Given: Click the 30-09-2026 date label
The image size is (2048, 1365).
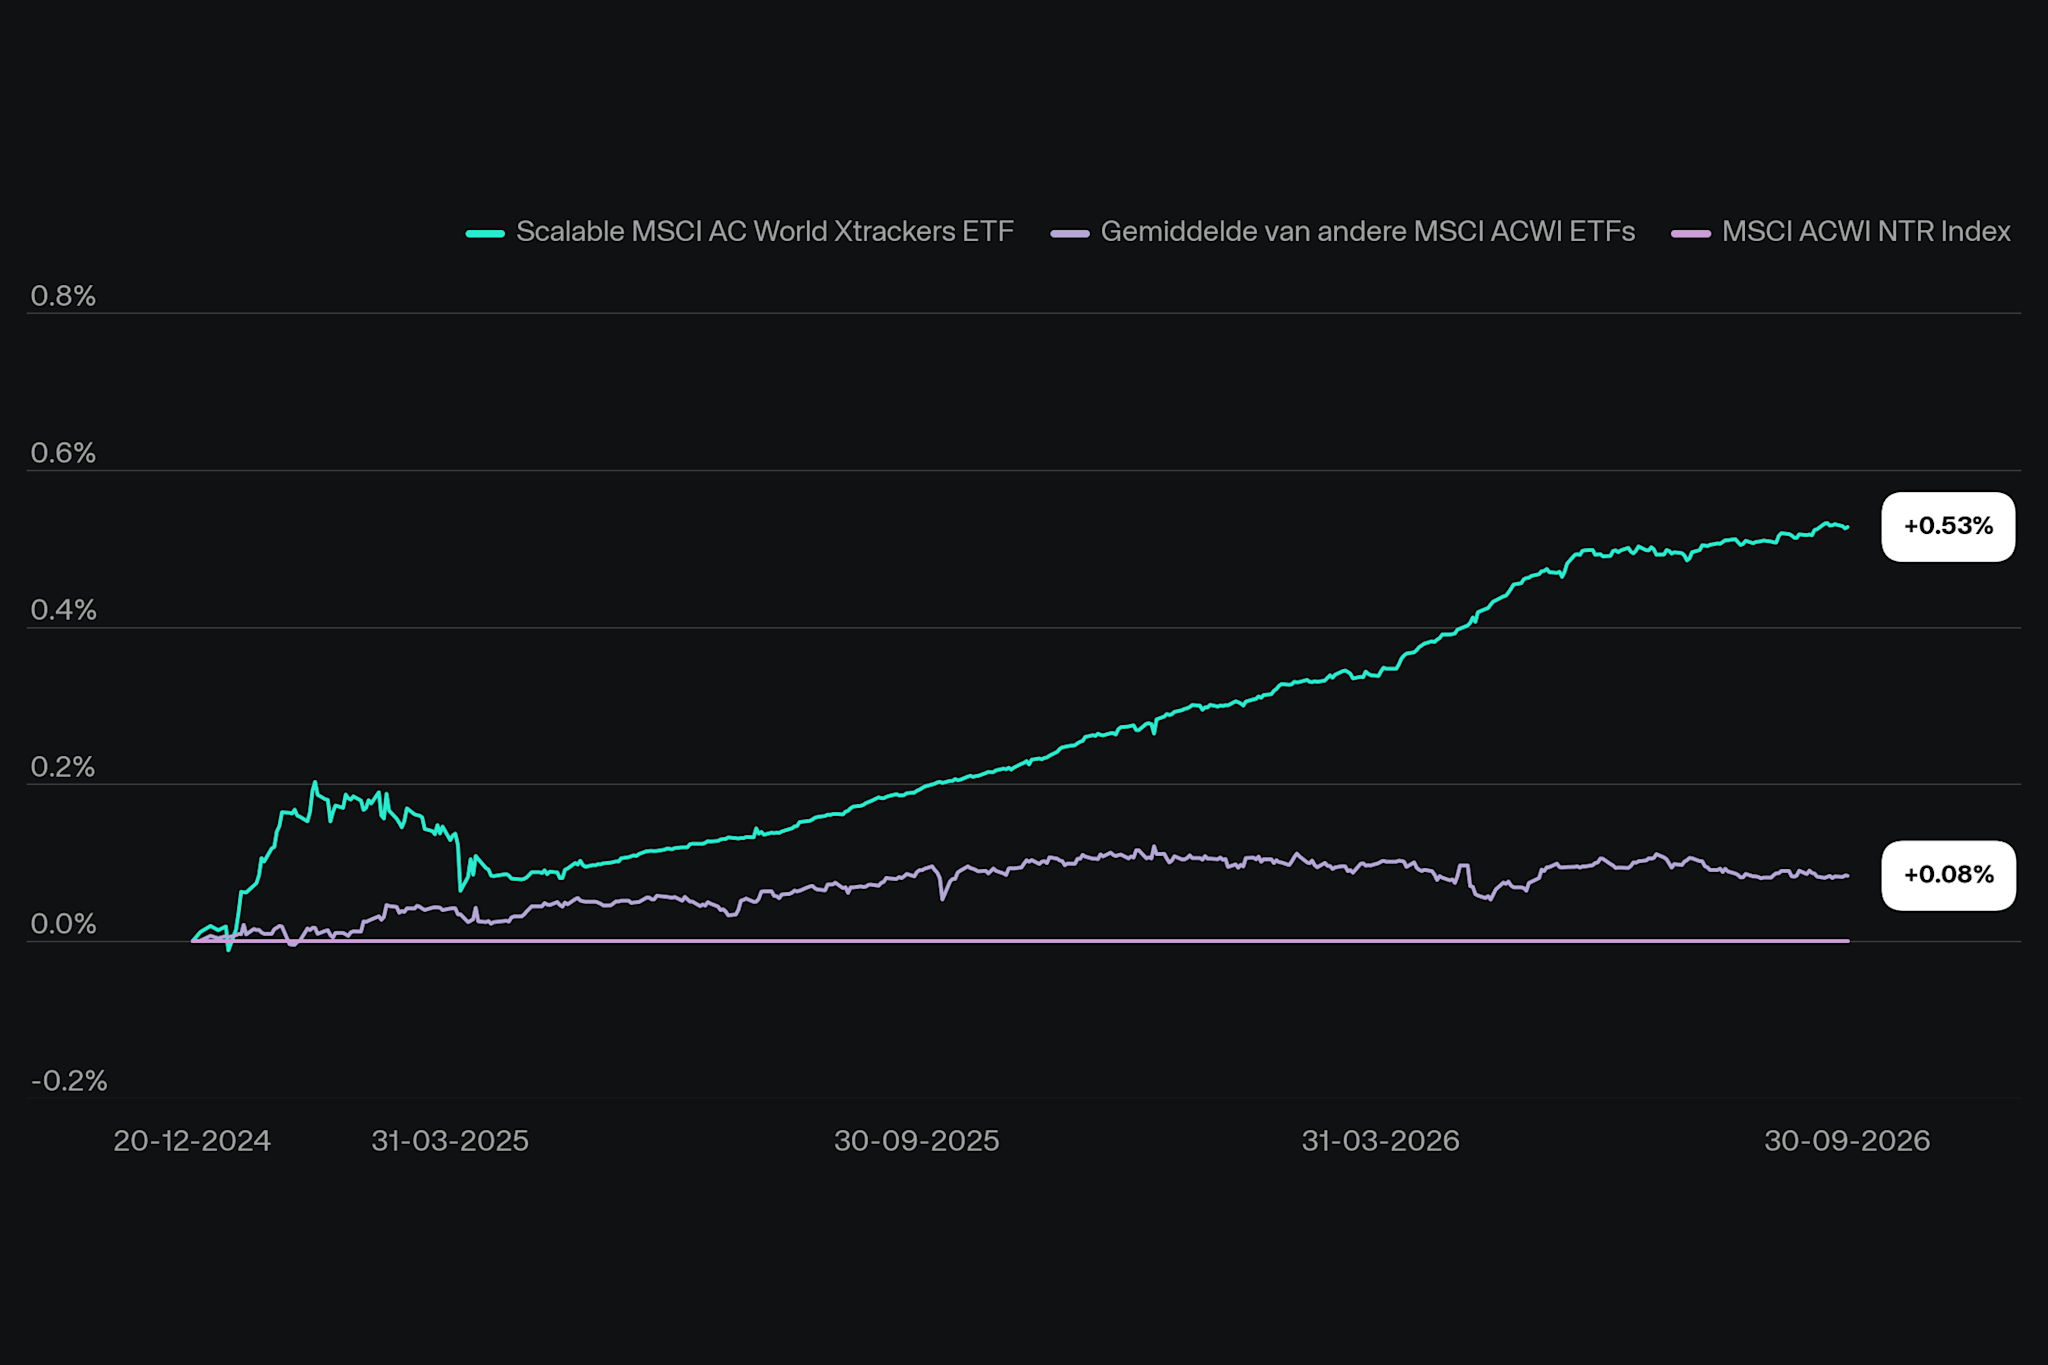Looking at the screenshot, I should [x=1847, y=1141].
